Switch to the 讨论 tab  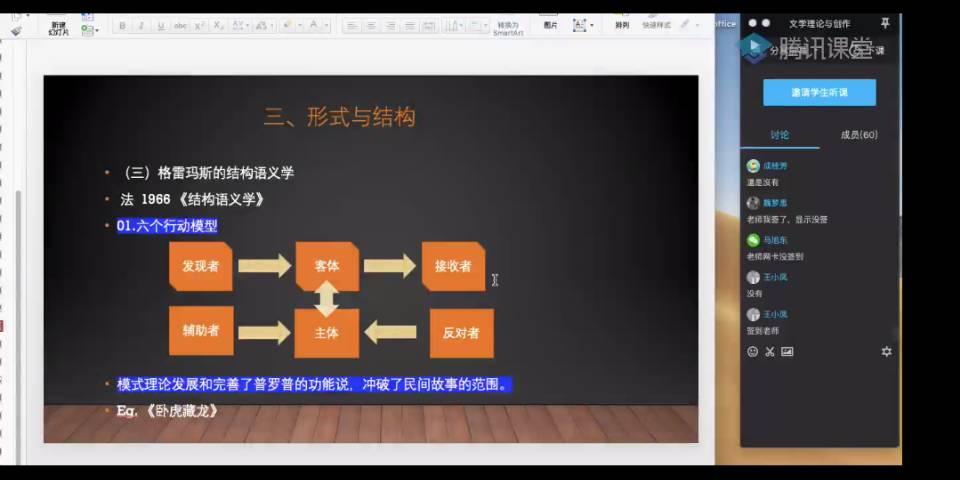click(779, 135)
